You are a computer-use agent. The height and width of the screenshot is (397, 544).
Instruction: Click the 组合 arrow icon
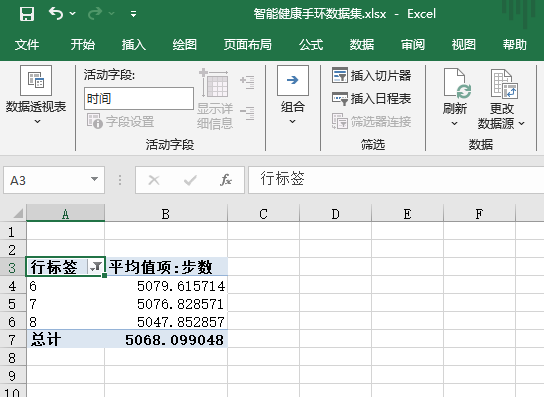[292, 81]
